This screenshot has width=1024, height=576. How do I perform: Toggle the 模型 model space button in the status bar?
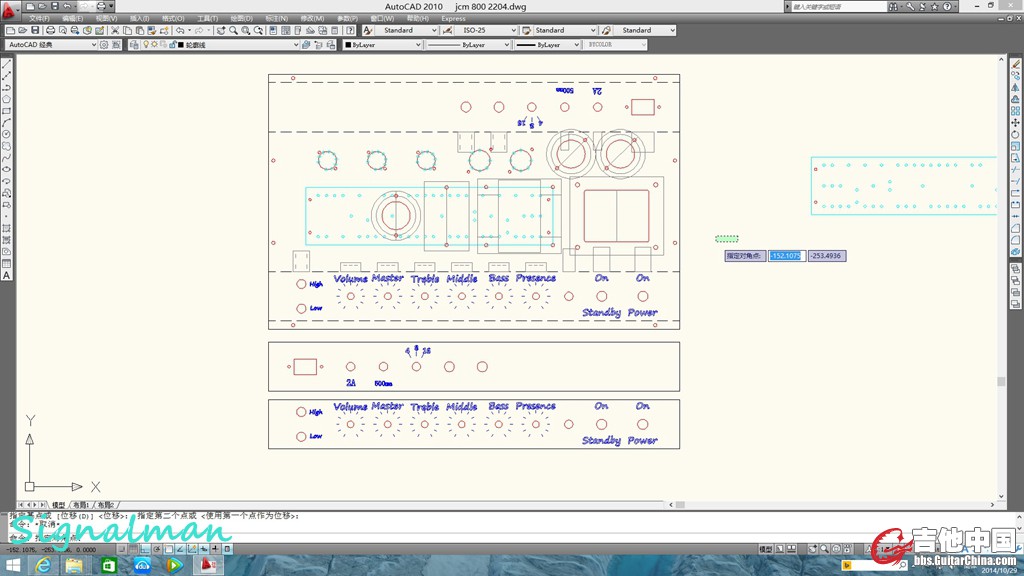[765, 550]
